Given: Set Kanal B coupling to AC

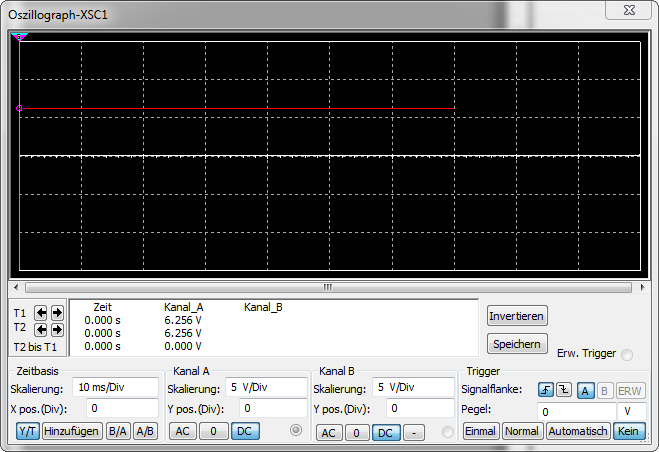Looking at the screenshot, I should (x=329, y=433).
